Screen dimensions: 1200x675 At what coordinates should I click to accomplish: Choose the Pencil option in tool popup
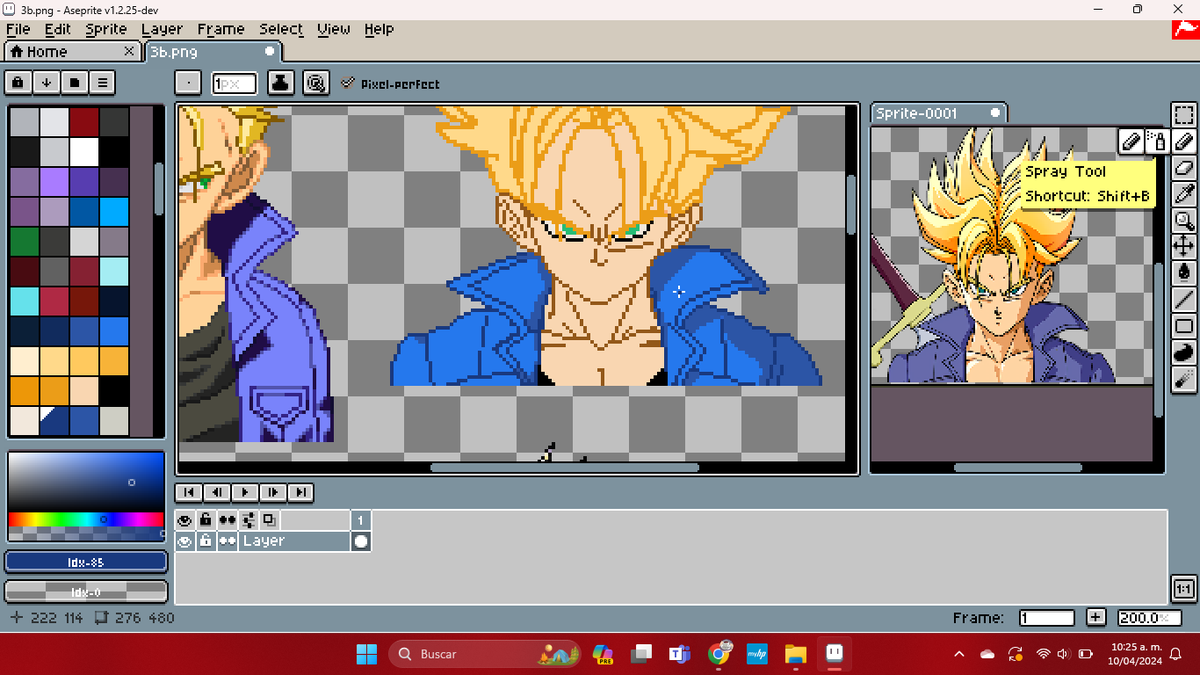[x=1131, y=142]
